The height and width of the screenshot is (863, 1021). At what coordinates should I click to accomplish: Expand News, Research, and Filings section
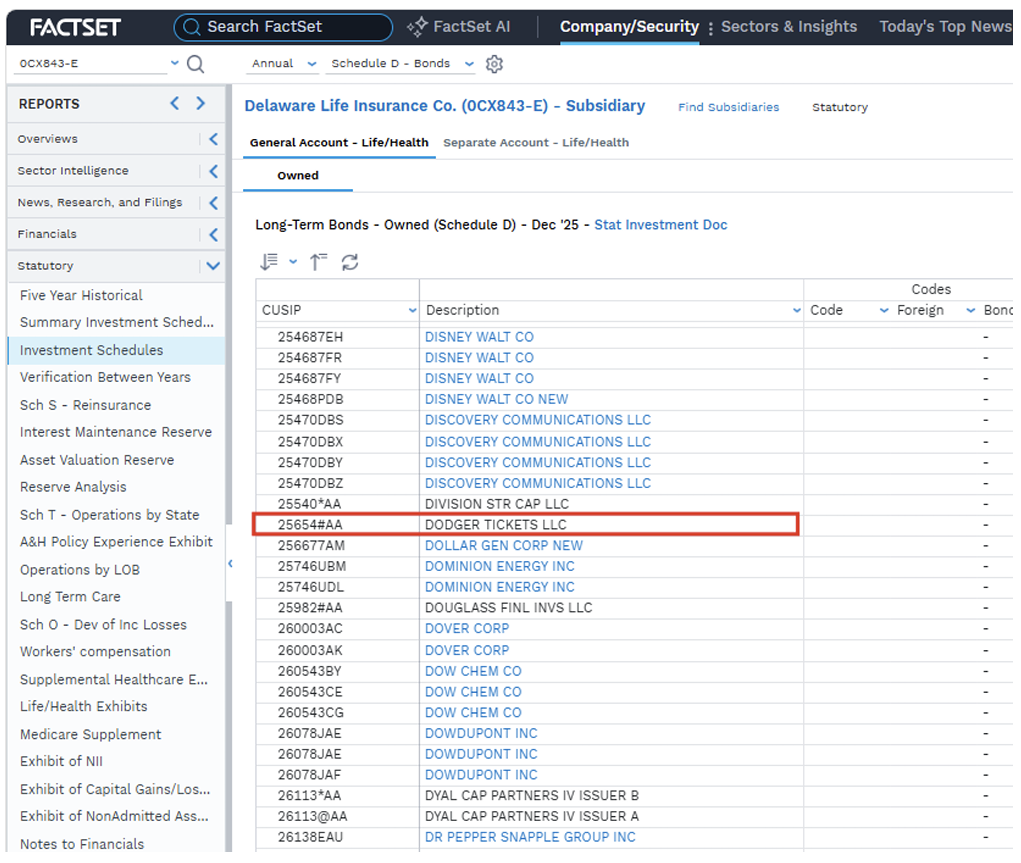(x=213, y=203)
